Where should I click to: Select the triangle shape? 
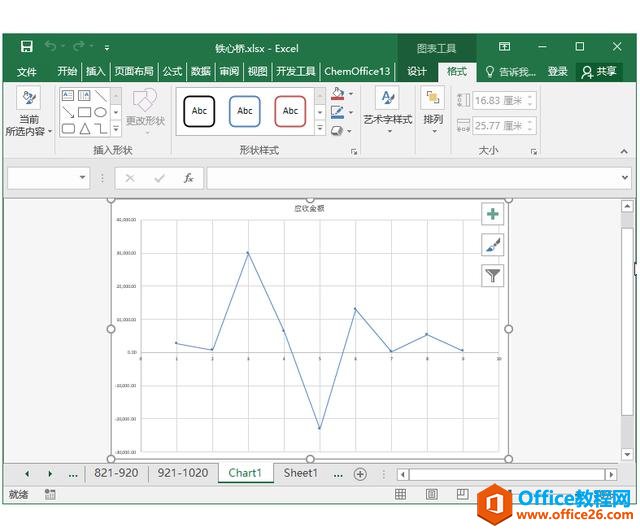click(x=85, y=129)
